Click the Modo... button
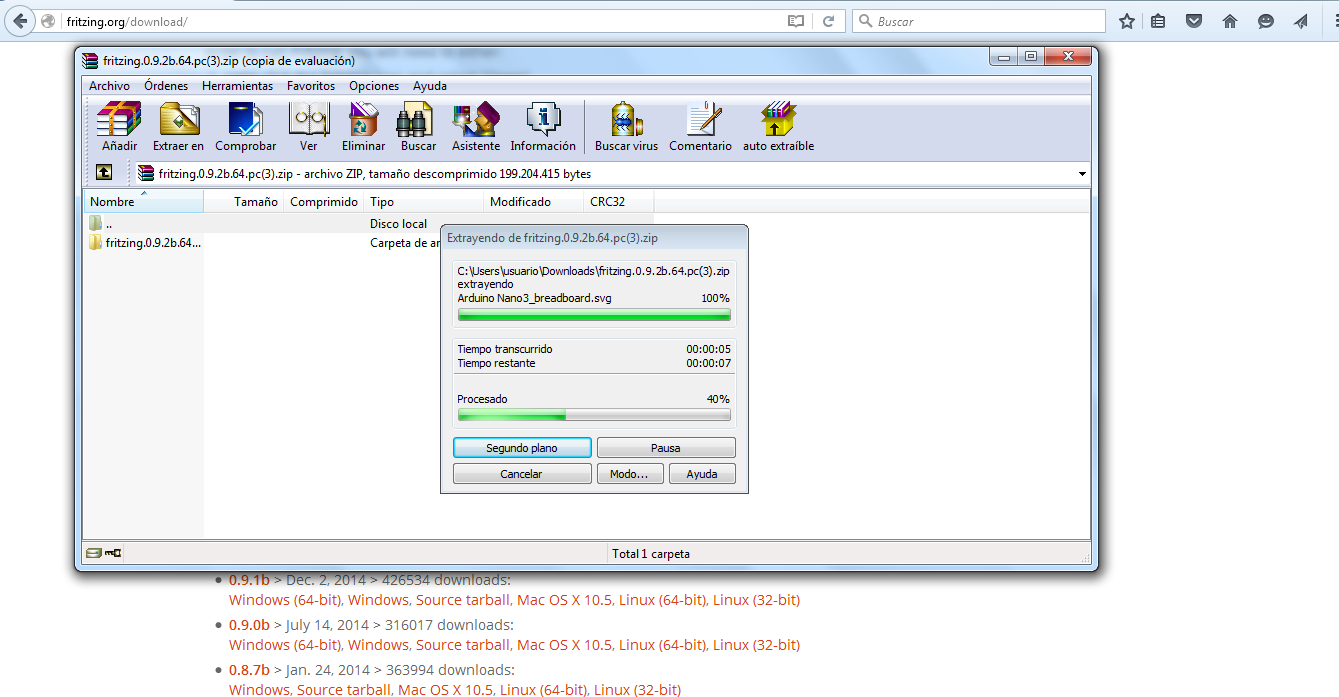This screenshot has width=1339, height=697. [629, 474]
